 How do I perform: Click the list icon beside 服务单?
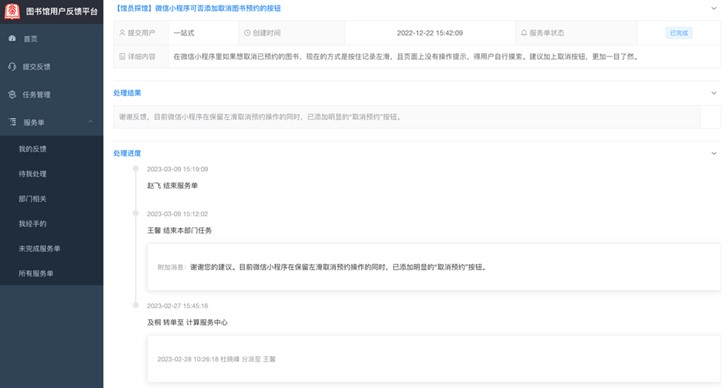[x=13, y=122]
